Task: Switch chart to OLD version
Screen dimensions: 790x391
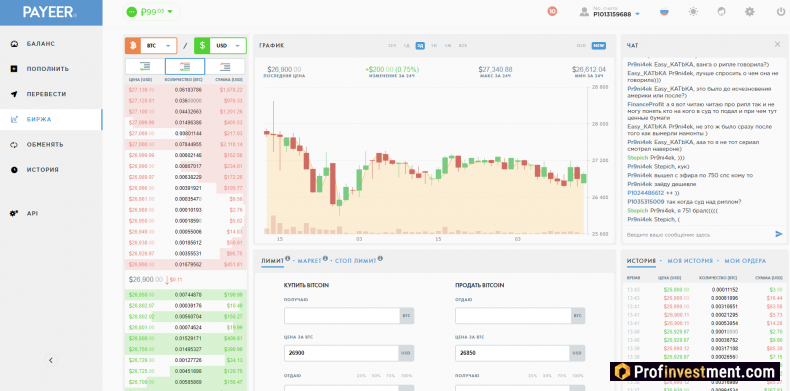Action: click(581, 46)
